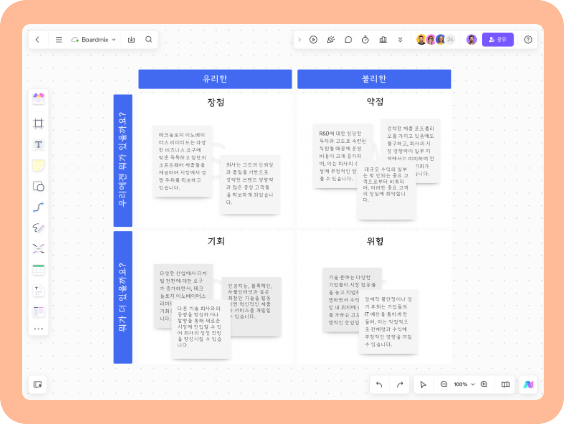Undo the last action
Image resolution: width=564 pixels, height=424 pixels.
click(x=379, y=384)
